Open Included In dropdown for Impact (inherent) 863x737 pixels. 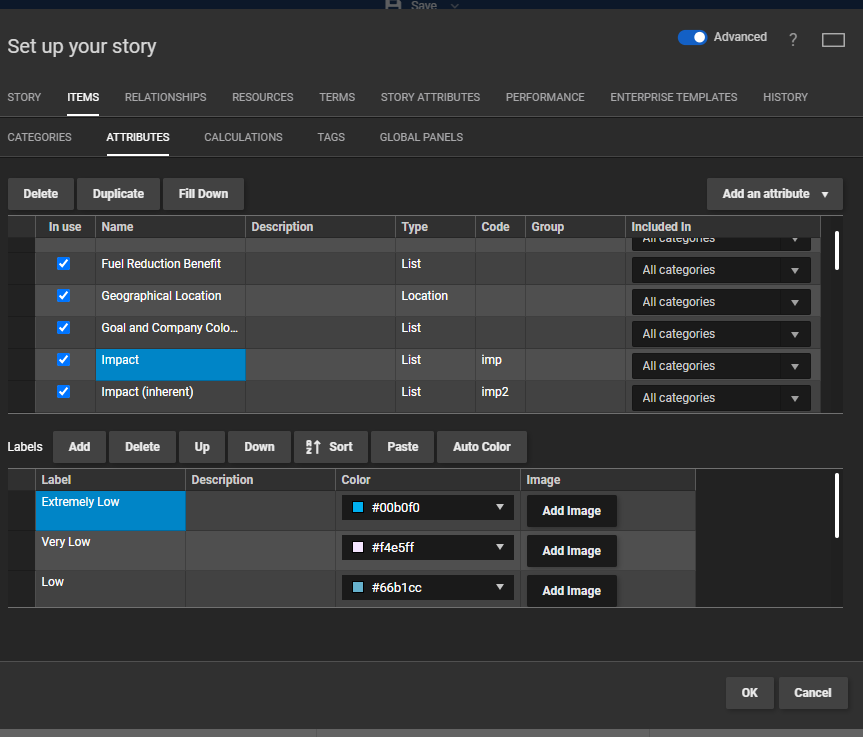pos(721,398)
